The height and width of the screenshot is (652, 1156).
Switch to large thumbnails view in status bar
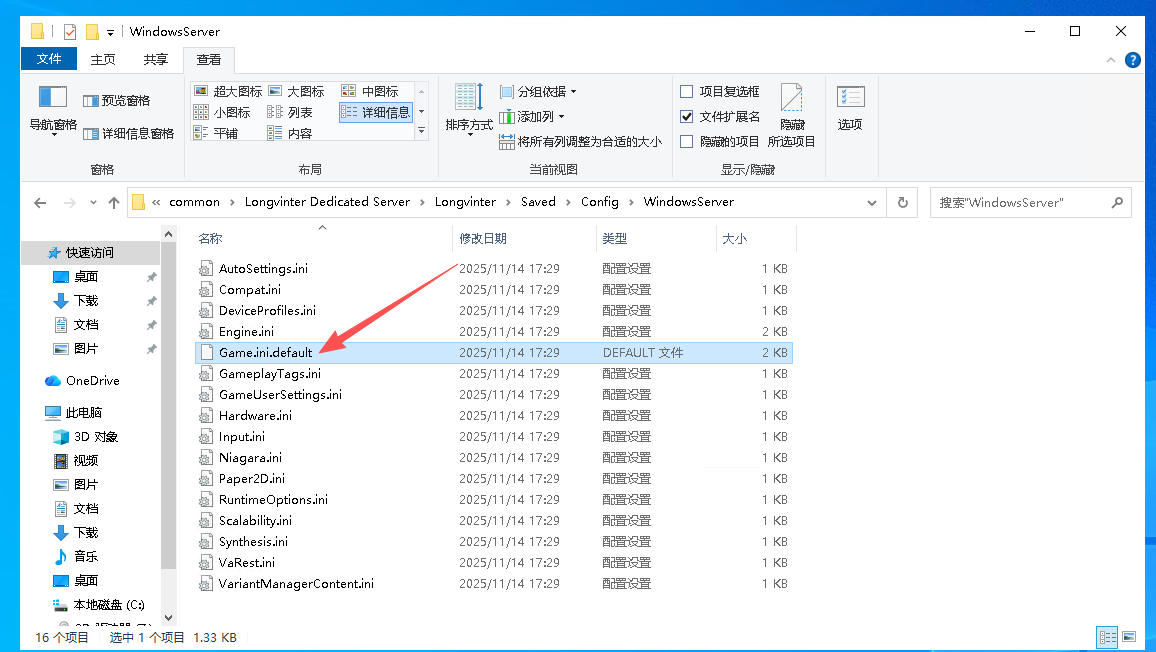tap(1129, 637)
